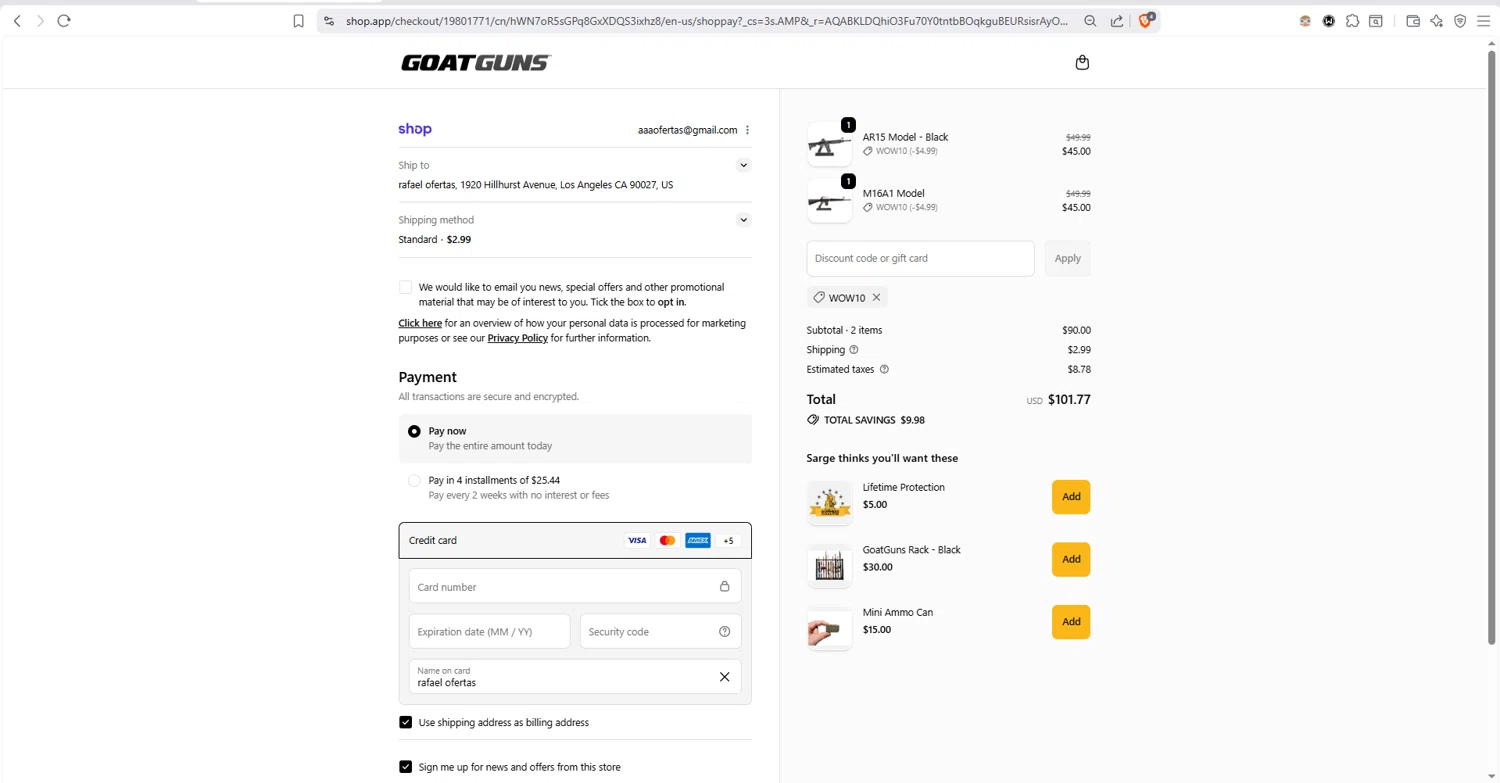This screenshot has width=1500, height=783.
Task: Click the three-dot menu beside the email
Action: click(747, 130)
